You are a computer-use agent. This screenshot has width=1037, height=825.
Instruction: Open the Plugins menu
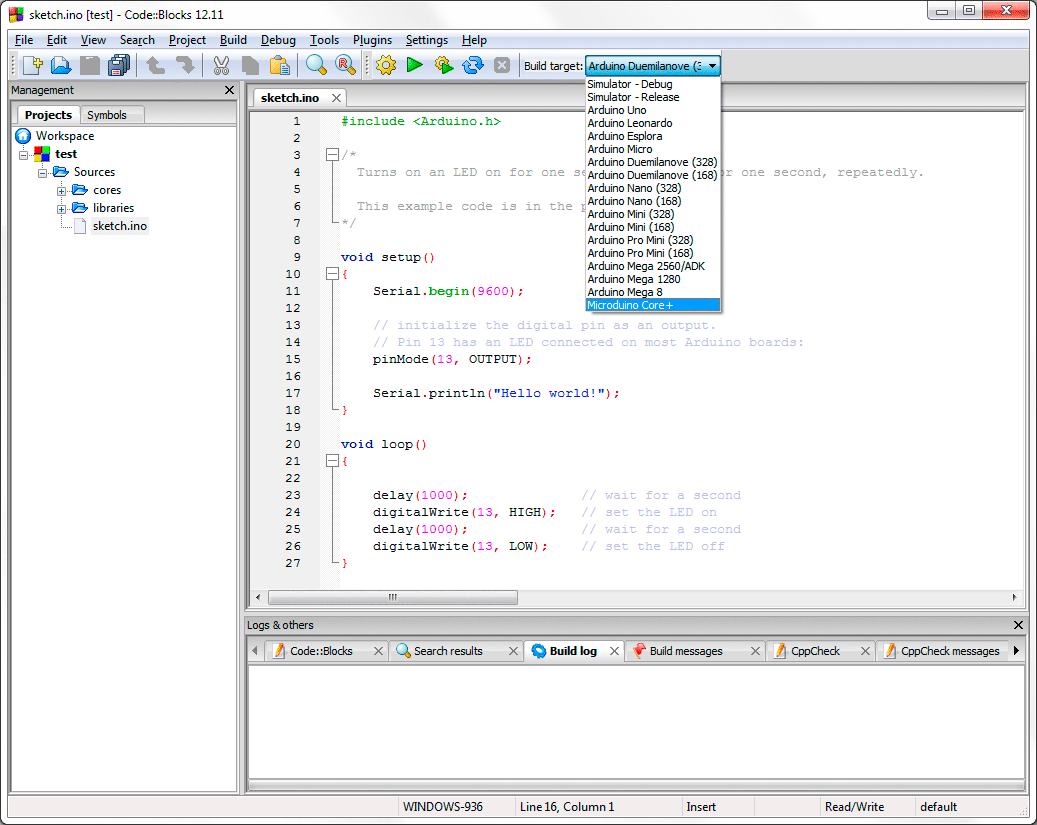click(x=372, y=40)
